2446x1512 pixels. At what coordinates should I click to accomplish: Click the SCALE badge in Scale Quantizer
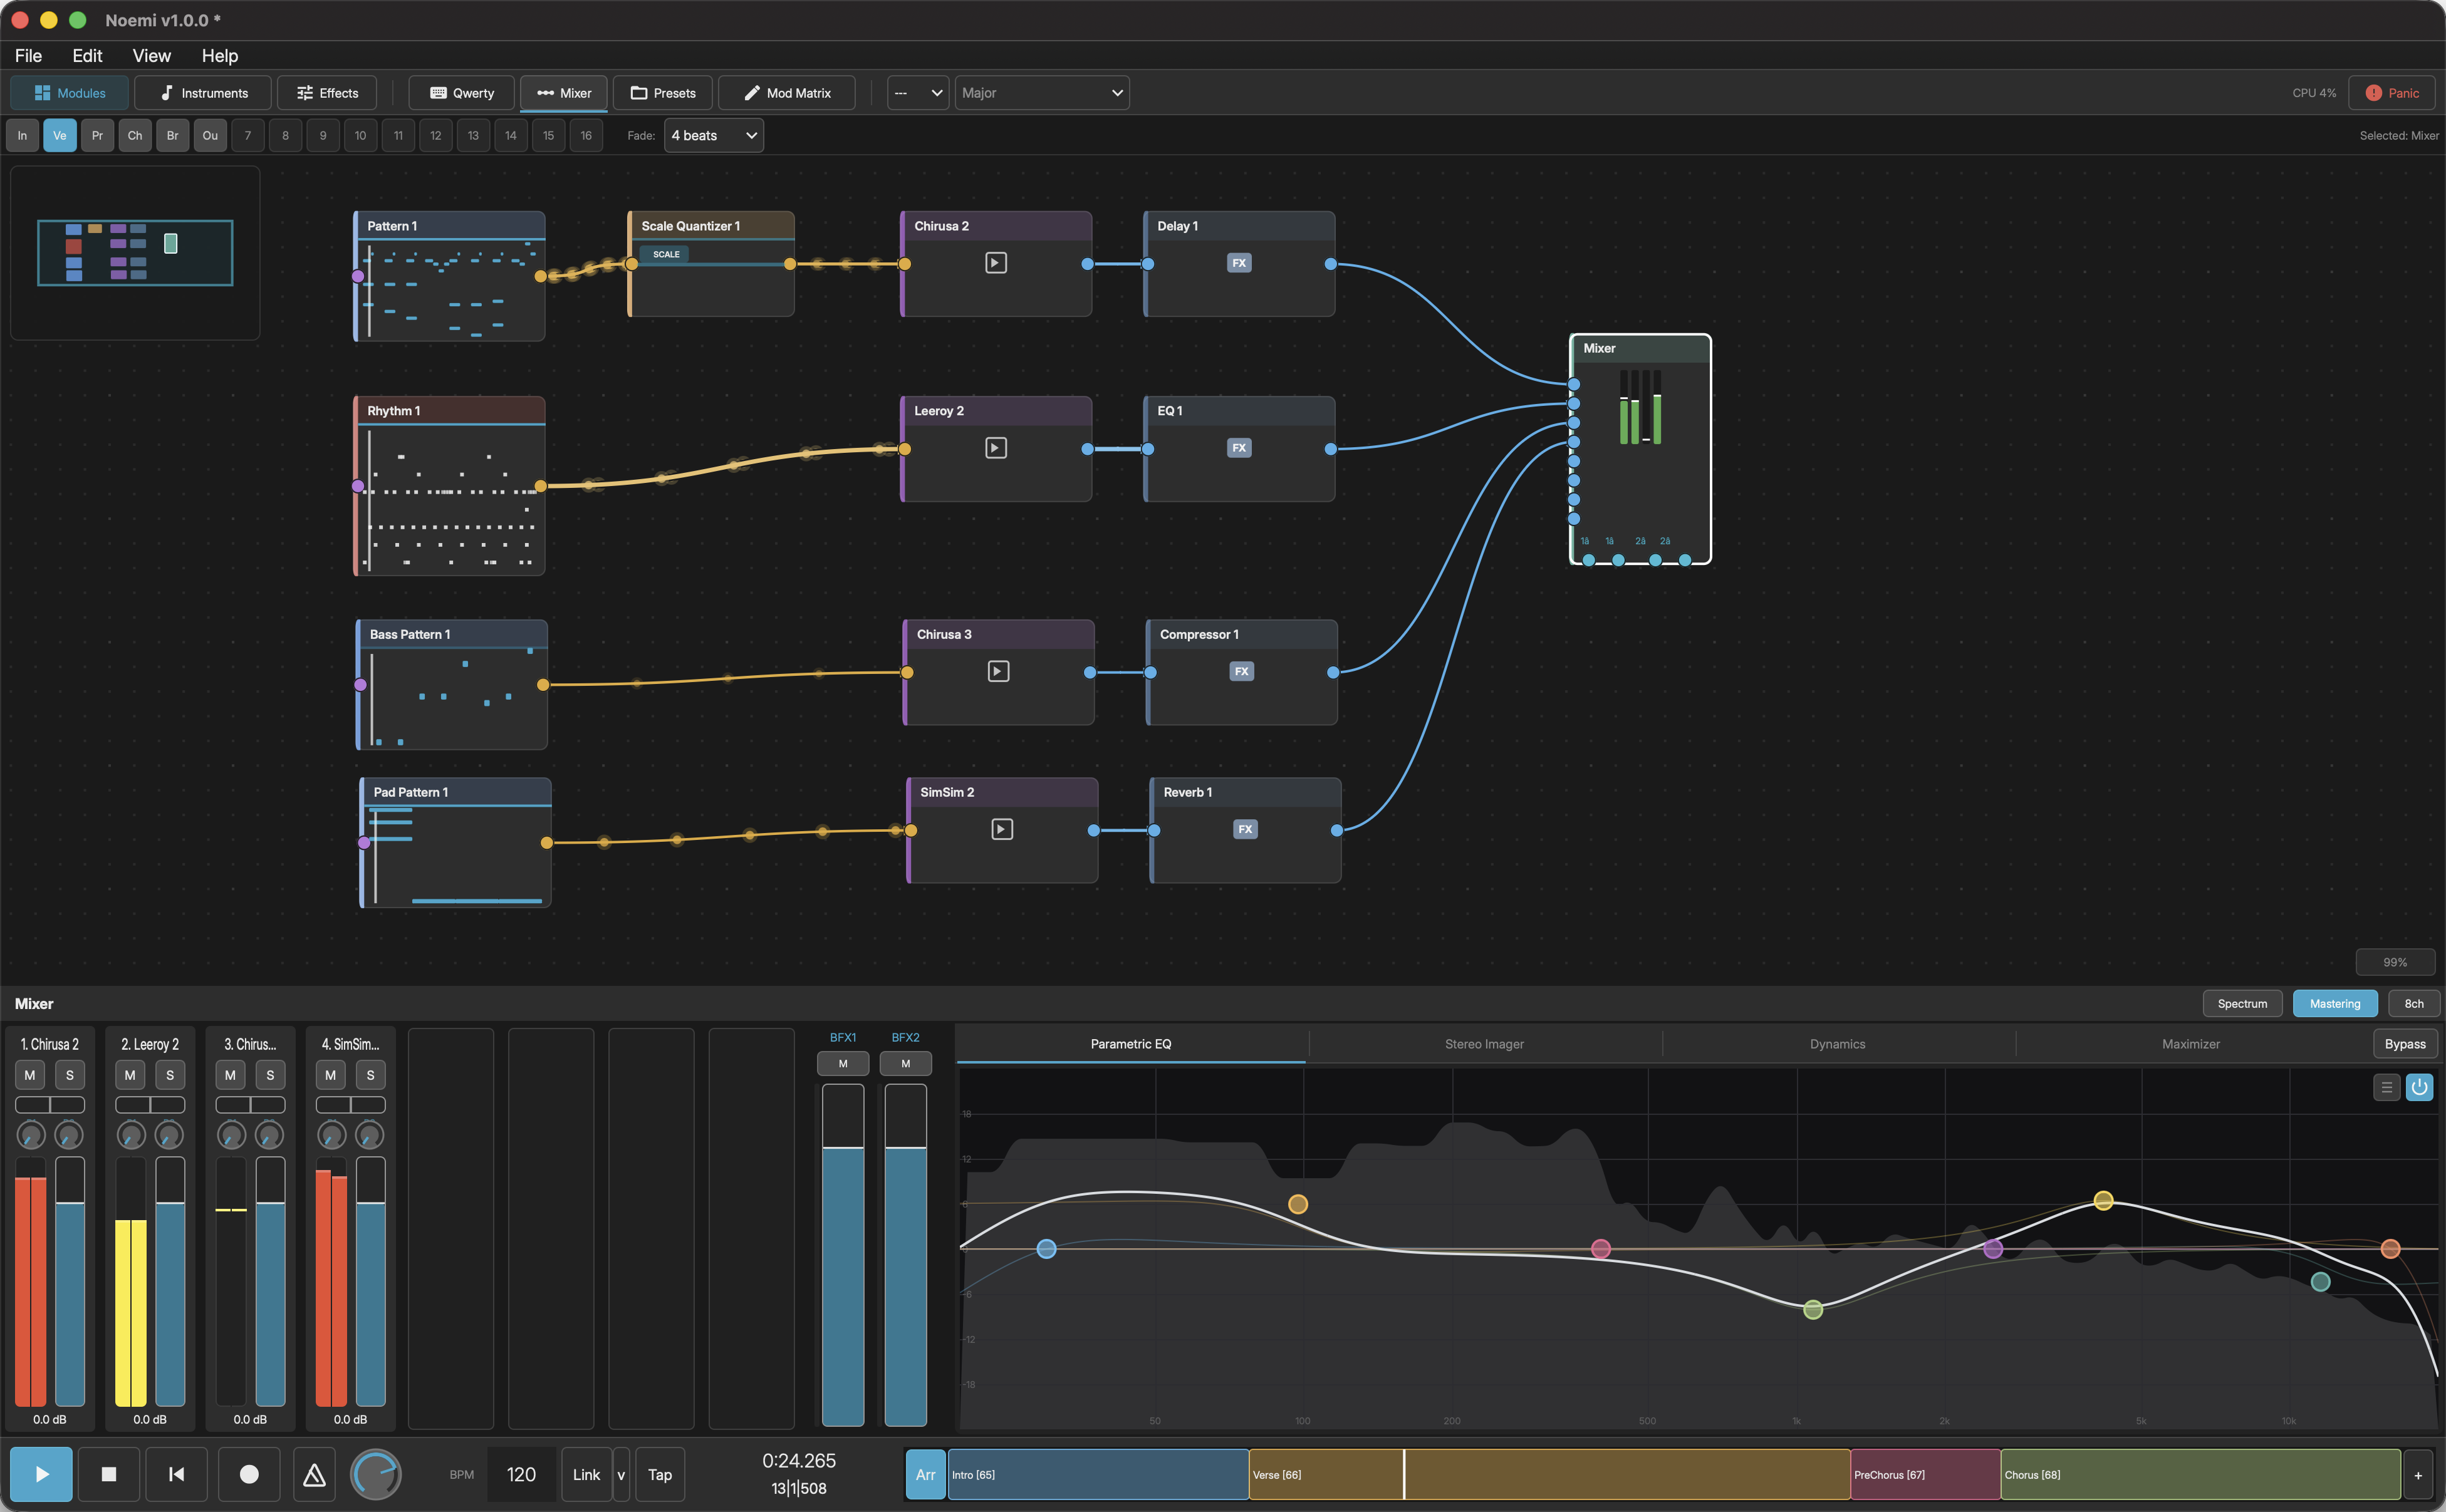pyautogui.click(x=665, y=254)
